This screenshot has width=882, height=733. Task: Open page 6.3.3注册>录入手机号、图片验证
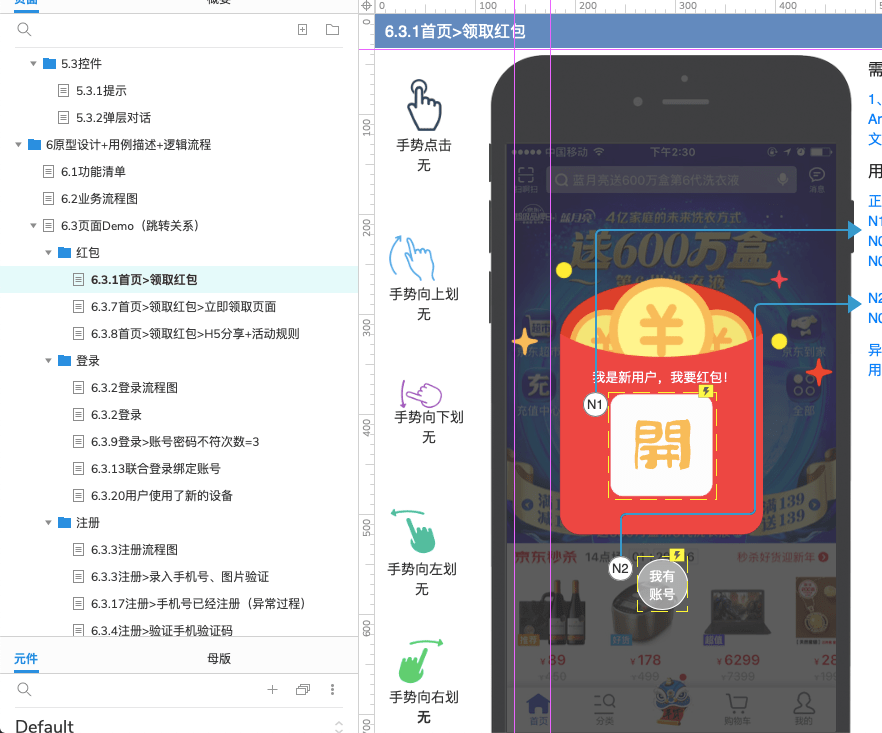(x=179, y=577)
